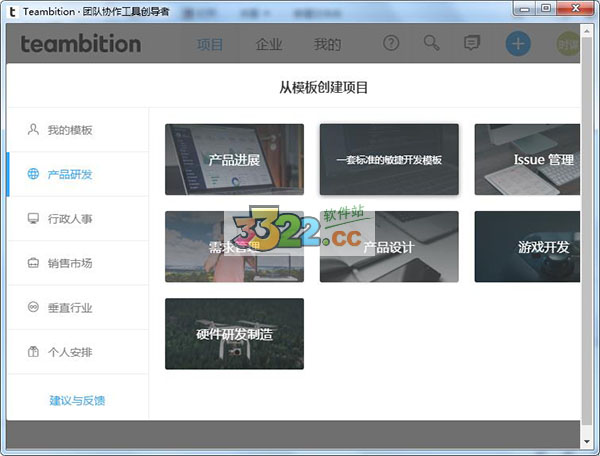Switch to the 销售市场 category
Image resolution: width=600 pixels, height=456 pixels.
(x=70, y=263)
